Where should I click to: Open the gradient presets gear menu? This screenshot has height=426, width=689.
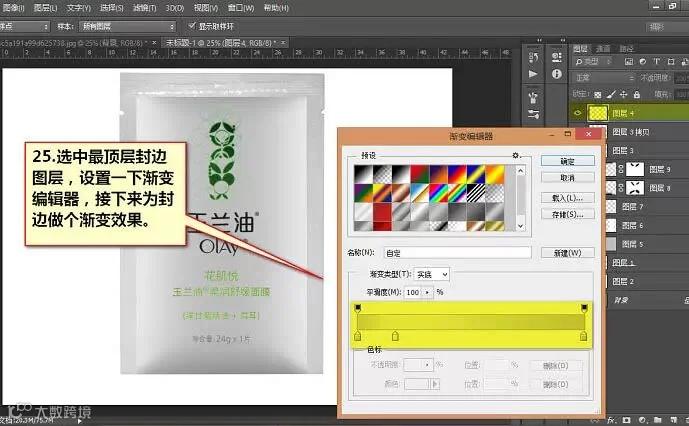click(516, 155)
